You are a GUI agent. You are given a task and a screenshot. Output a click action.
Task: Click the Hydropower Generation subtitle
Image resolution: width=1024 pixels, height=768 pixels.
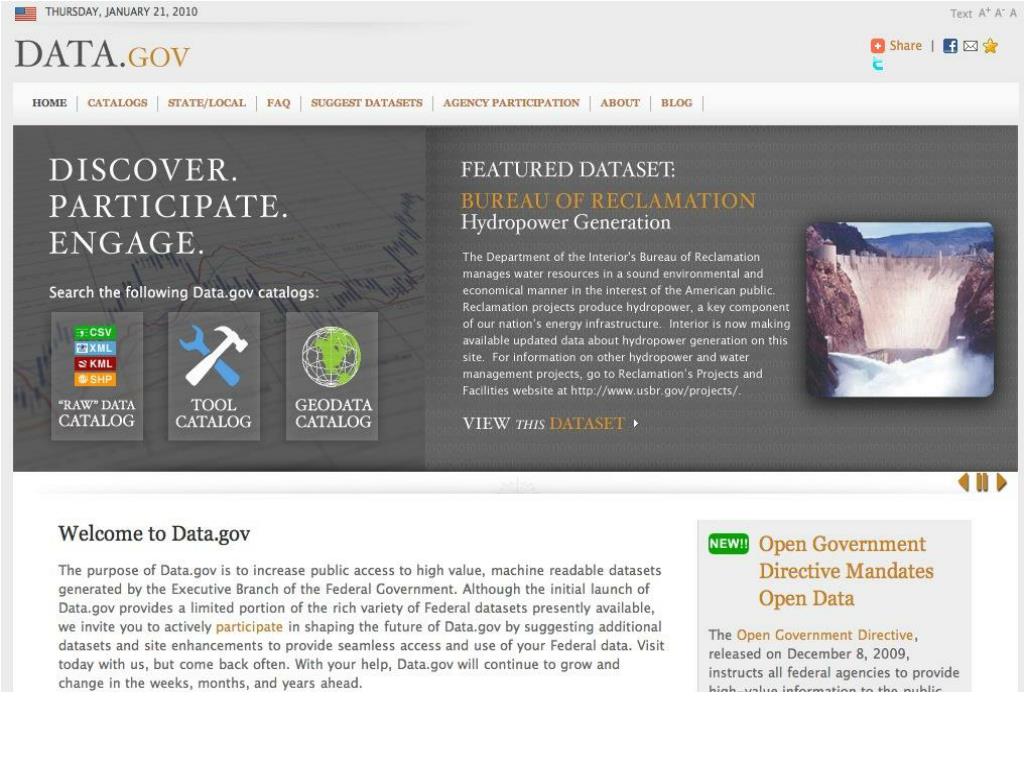(566, 223)
